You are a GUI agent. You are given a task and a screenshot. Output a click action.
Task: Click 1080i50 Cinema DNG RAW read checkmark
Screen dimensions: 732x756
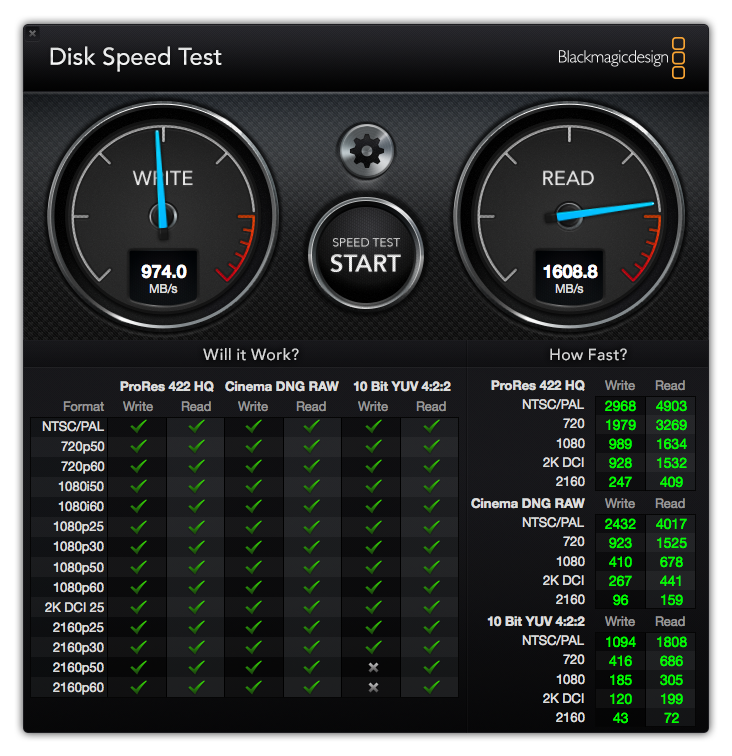[312, 486]
